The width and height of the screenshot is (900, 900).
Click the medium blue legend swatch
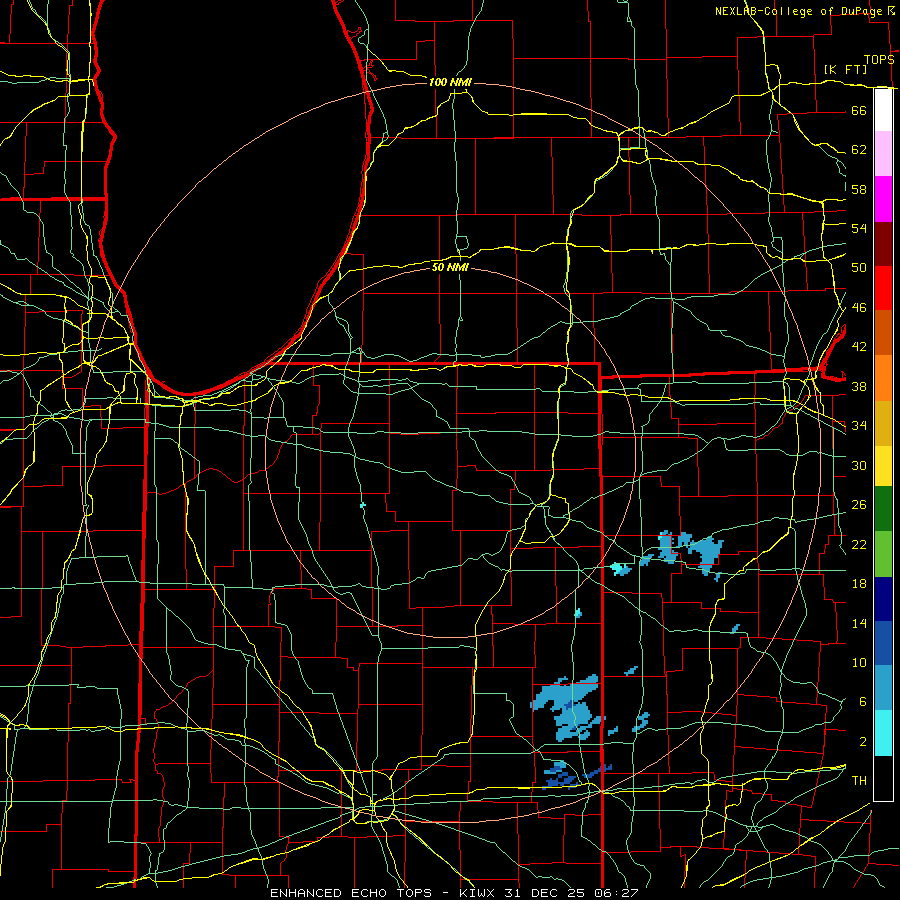[x=883, y=643]
